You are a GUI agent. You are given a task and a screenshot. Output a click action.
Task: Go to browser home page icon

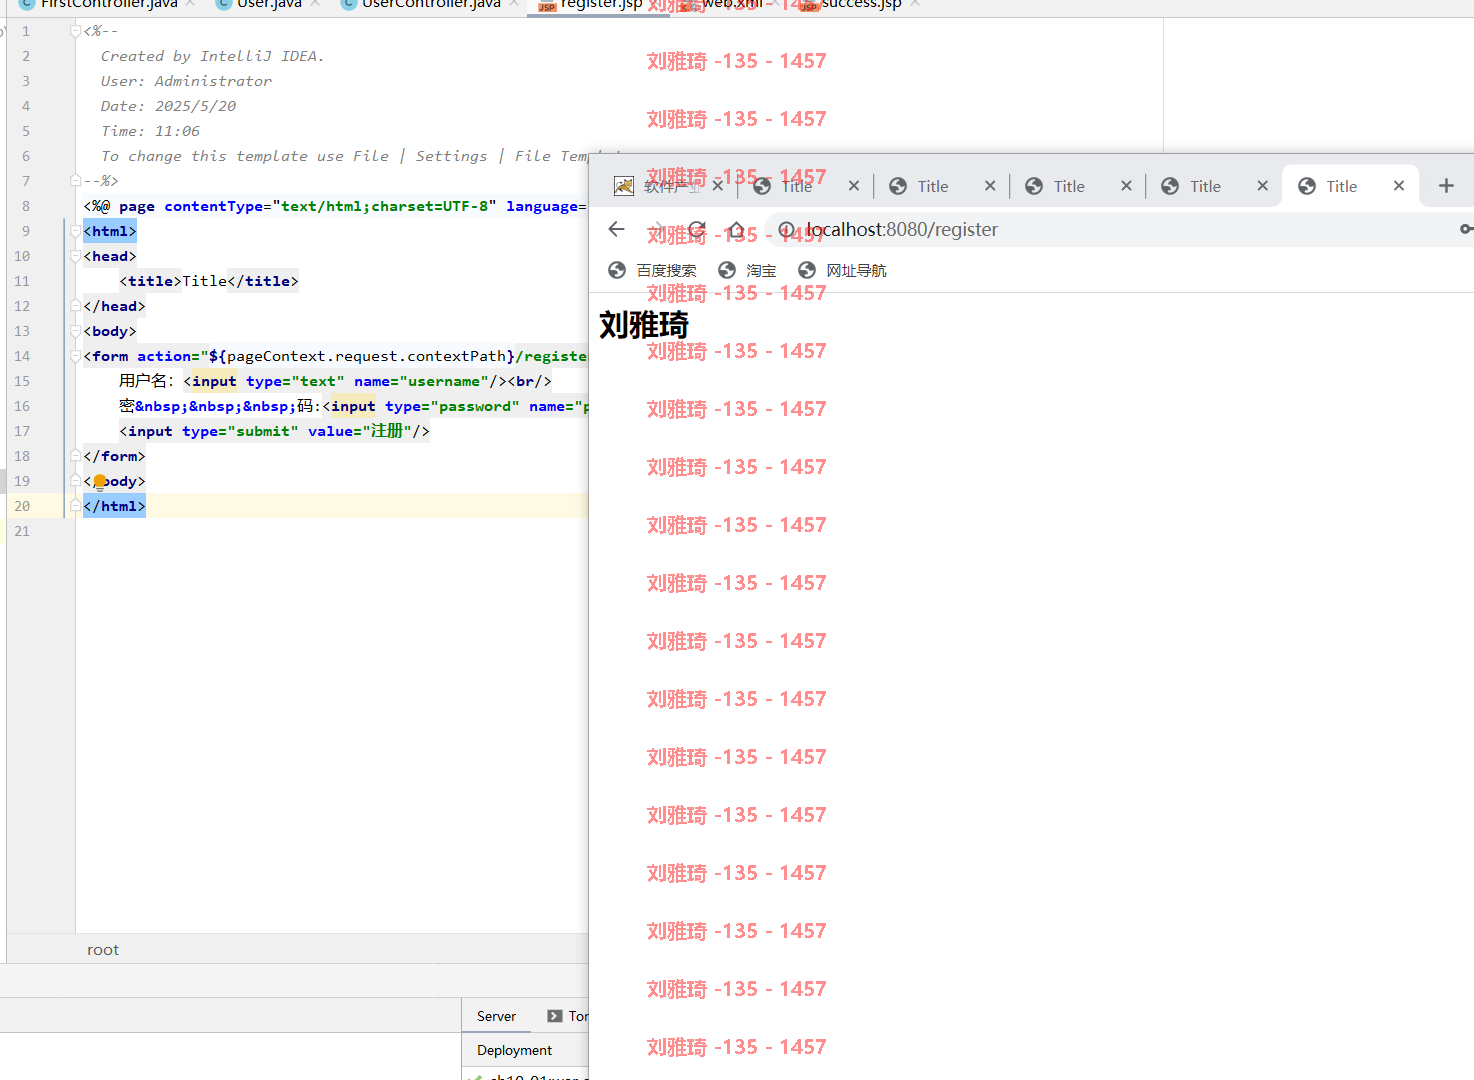(737, 229)
